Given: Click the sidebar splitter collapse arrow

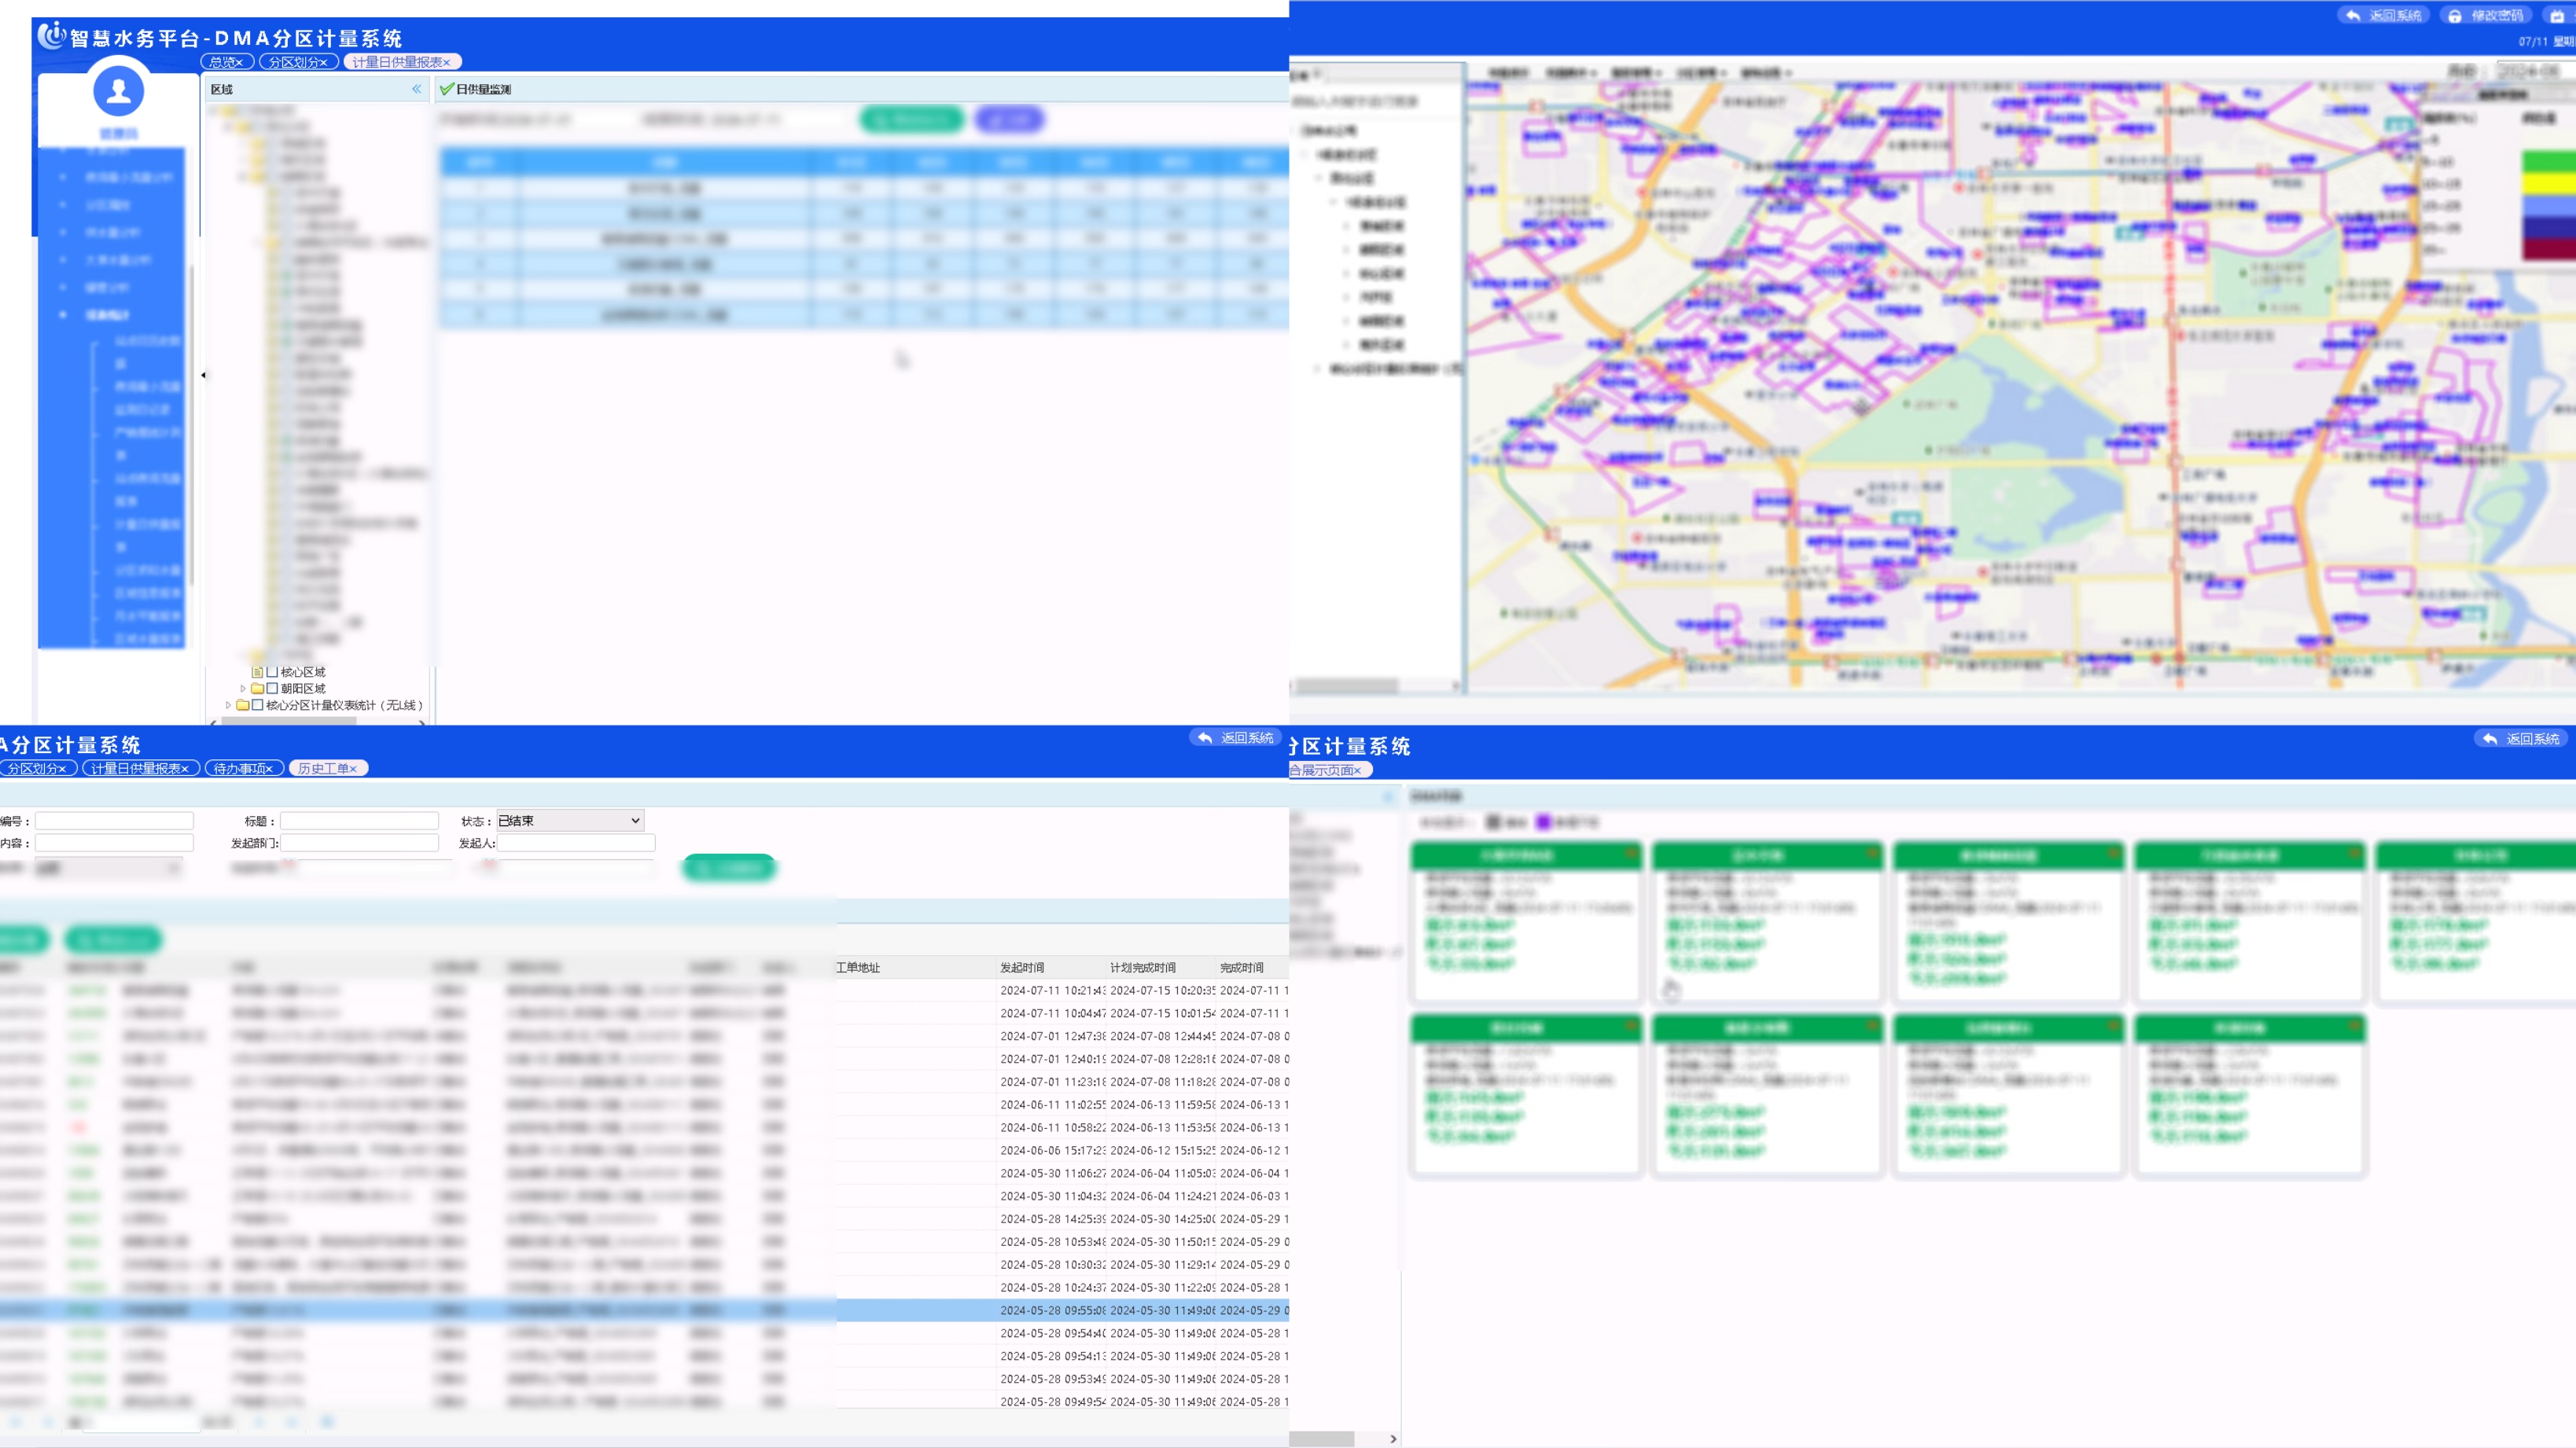Looking at the screenshot, I should [203, 375].
